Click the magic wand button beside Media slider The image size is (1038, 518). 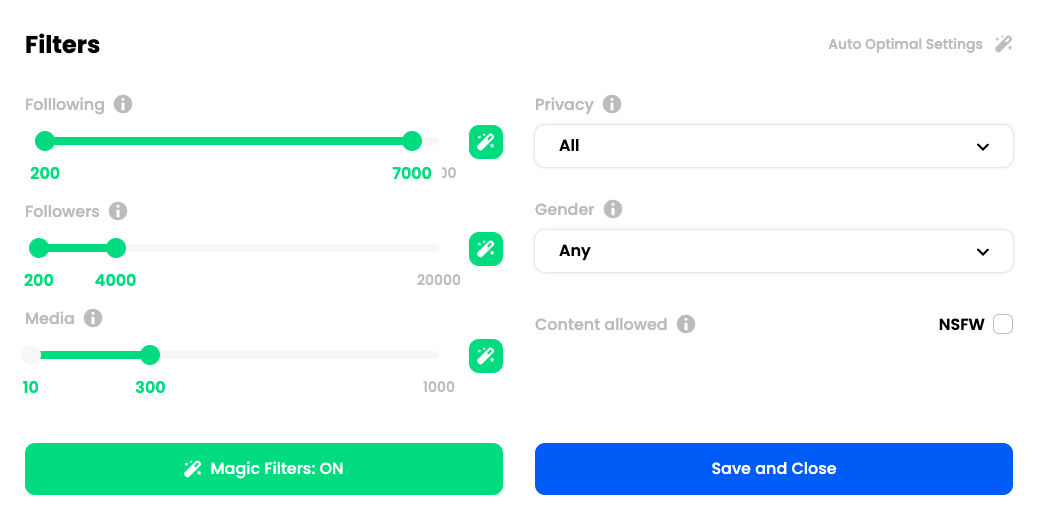point(486,356)
